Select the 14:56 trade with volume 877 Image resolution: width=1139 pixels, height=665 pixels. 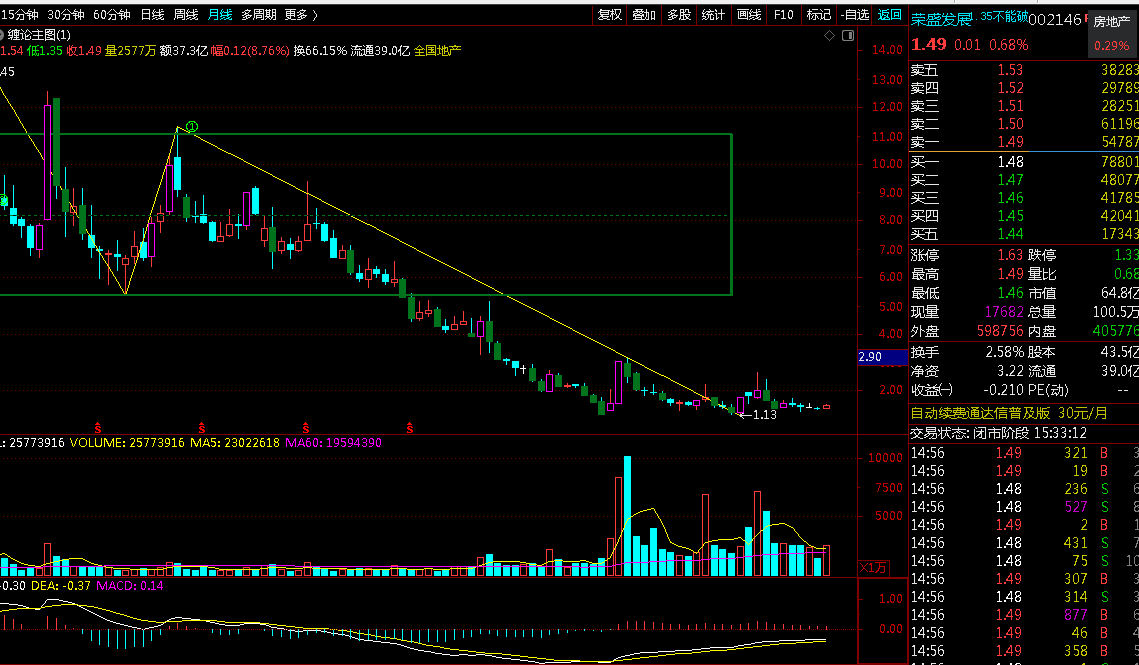[x=1024, y=615]
